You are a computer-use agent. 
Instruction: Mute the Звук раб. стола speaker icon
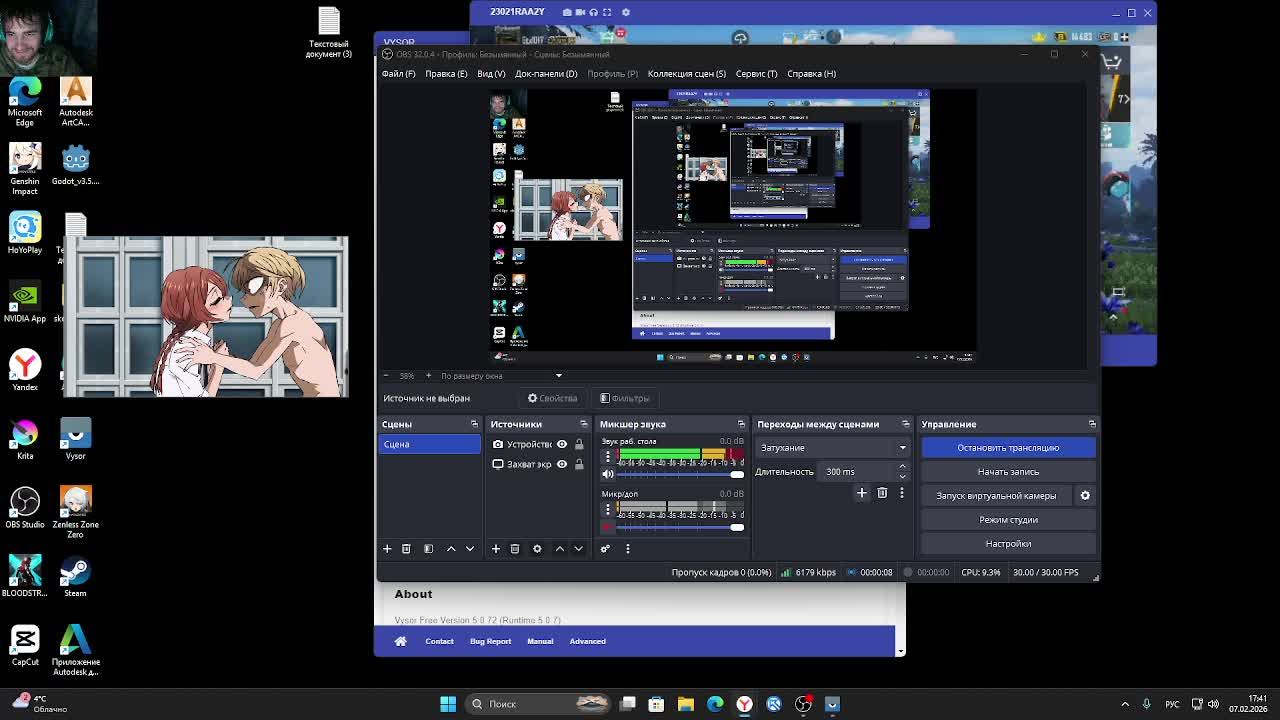tap(607, 474)
